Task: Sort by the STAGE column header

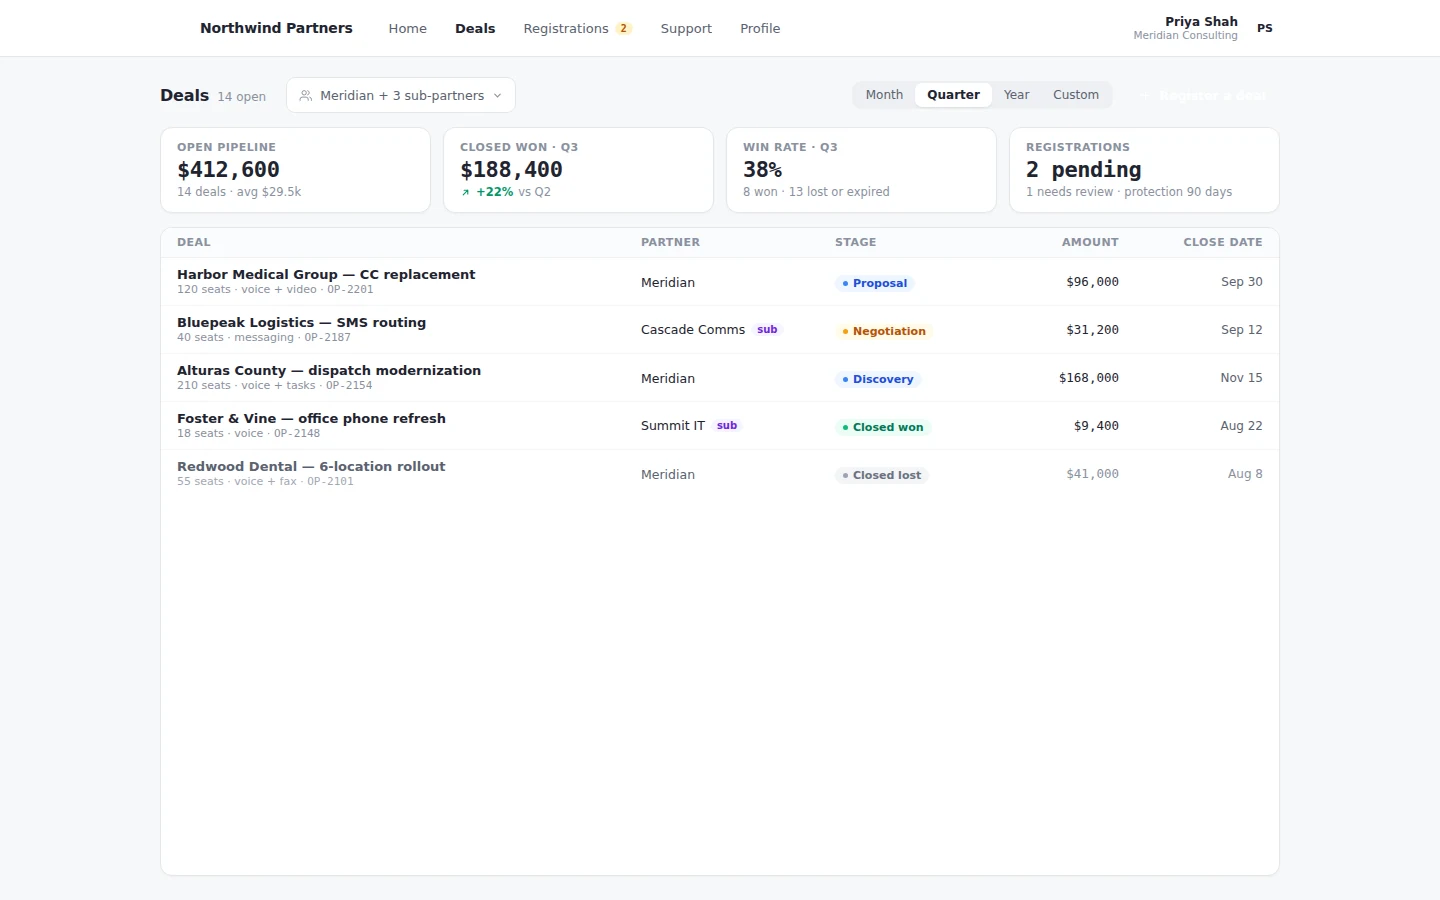Action: tap(856, 242)
